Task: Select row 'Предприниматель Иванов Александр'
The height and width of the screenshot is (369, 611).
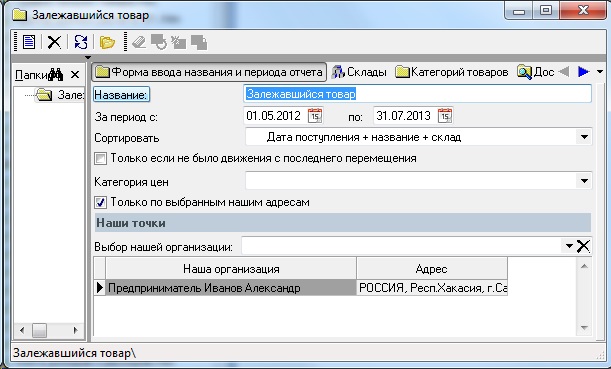Action: [231, 288]
